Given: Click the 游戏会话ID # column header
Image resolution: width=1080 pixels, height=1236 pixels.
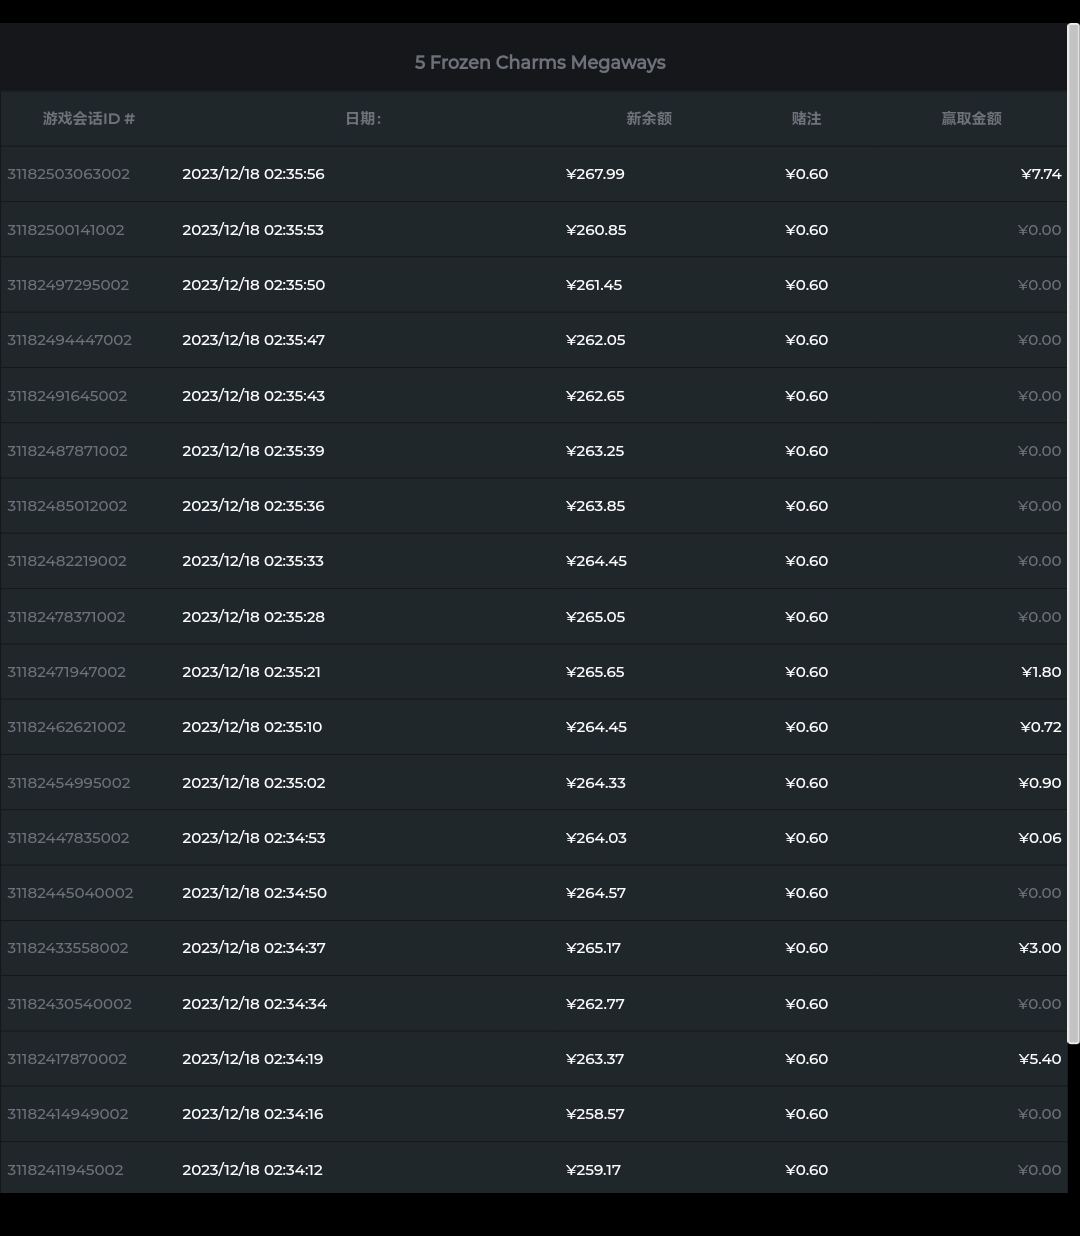Looking at the screenshot, I should pyautogui.click(x=89, y=118).
